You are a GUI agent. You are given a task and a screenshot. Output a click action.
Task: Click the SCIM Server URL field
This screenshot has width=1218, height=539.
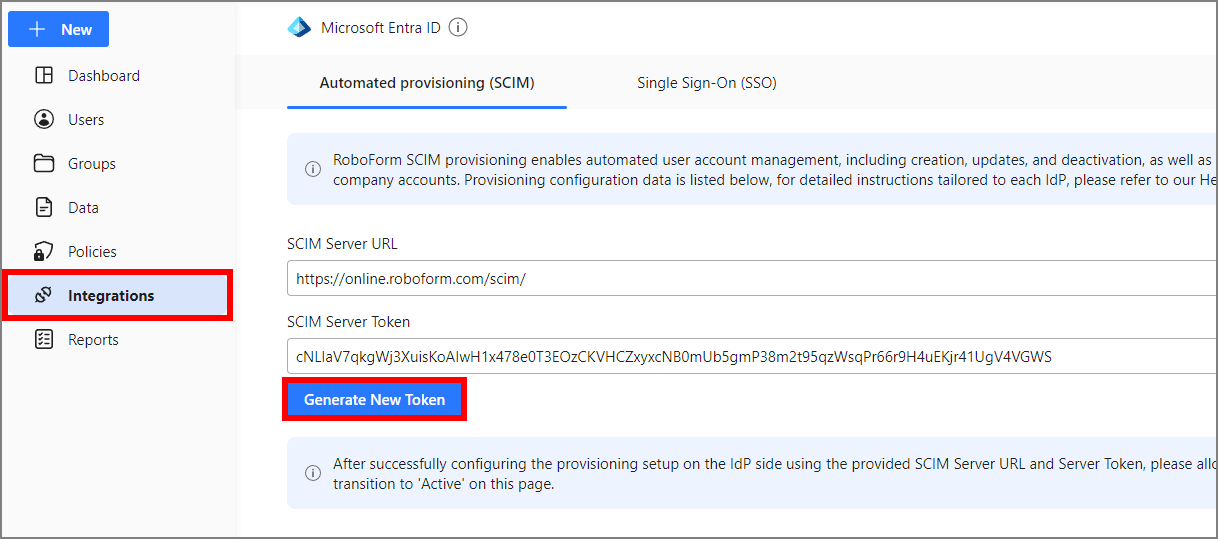pyautogui.click(x=750, y=279)
